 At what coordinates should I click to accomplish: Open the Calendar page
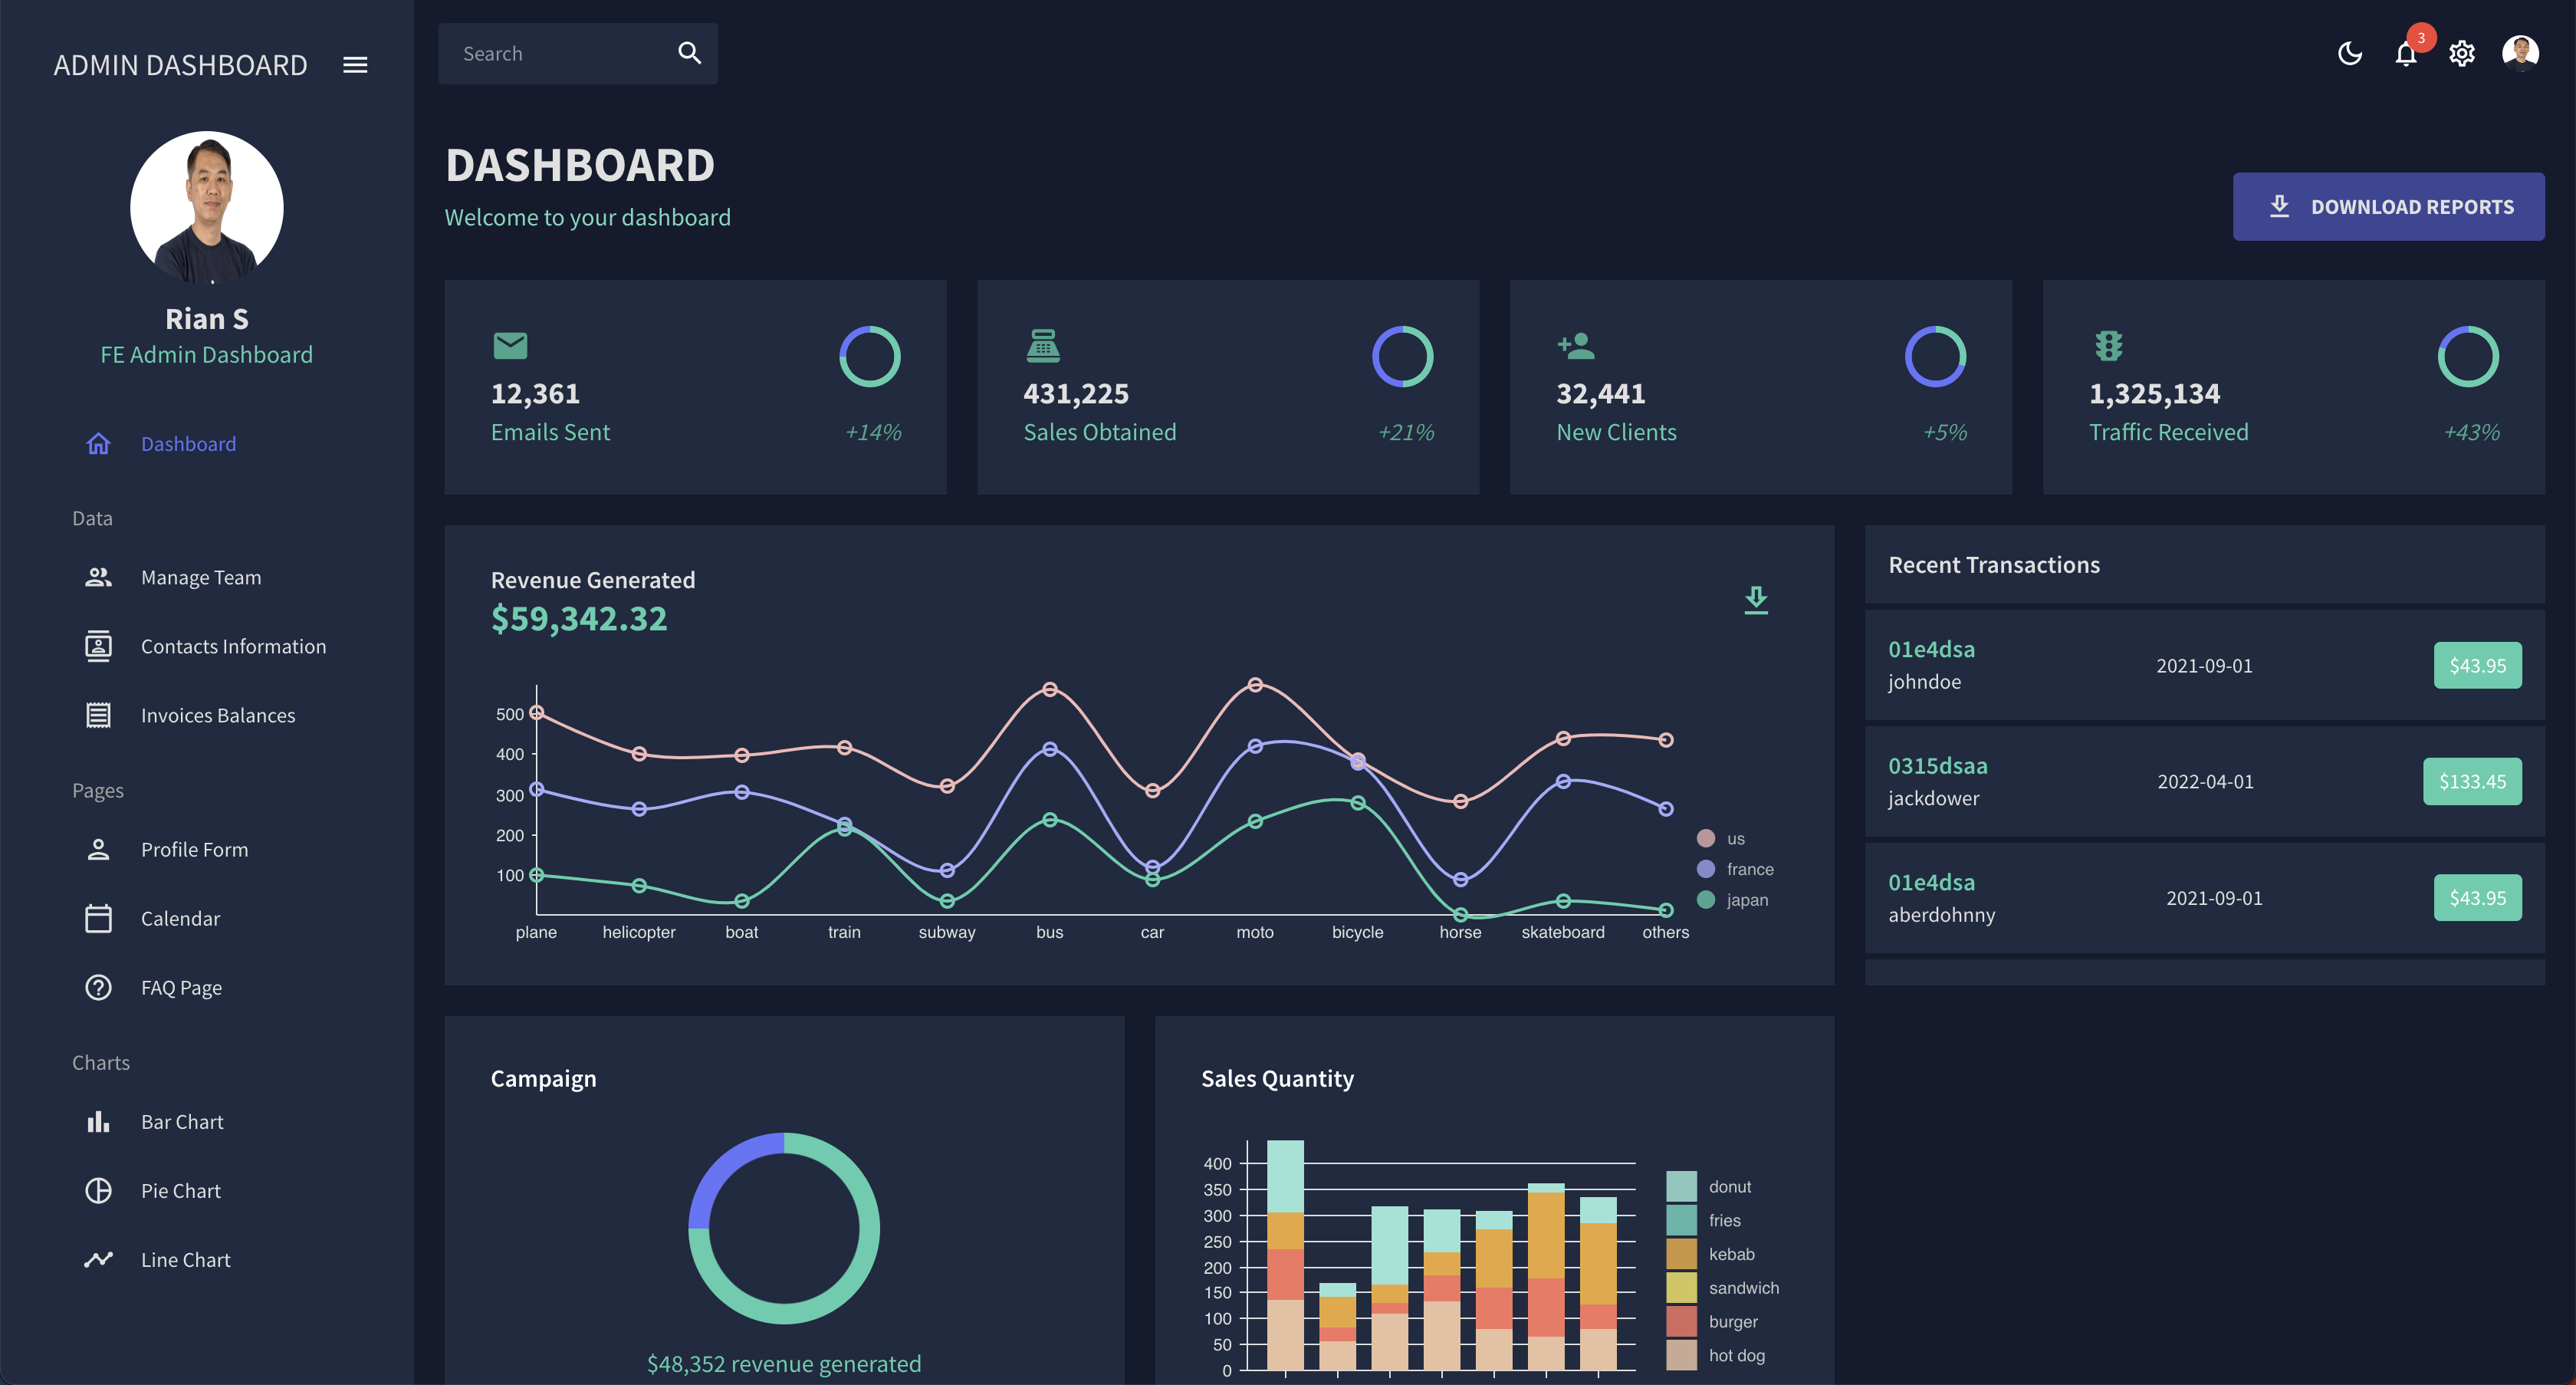[x=180, y=918]
